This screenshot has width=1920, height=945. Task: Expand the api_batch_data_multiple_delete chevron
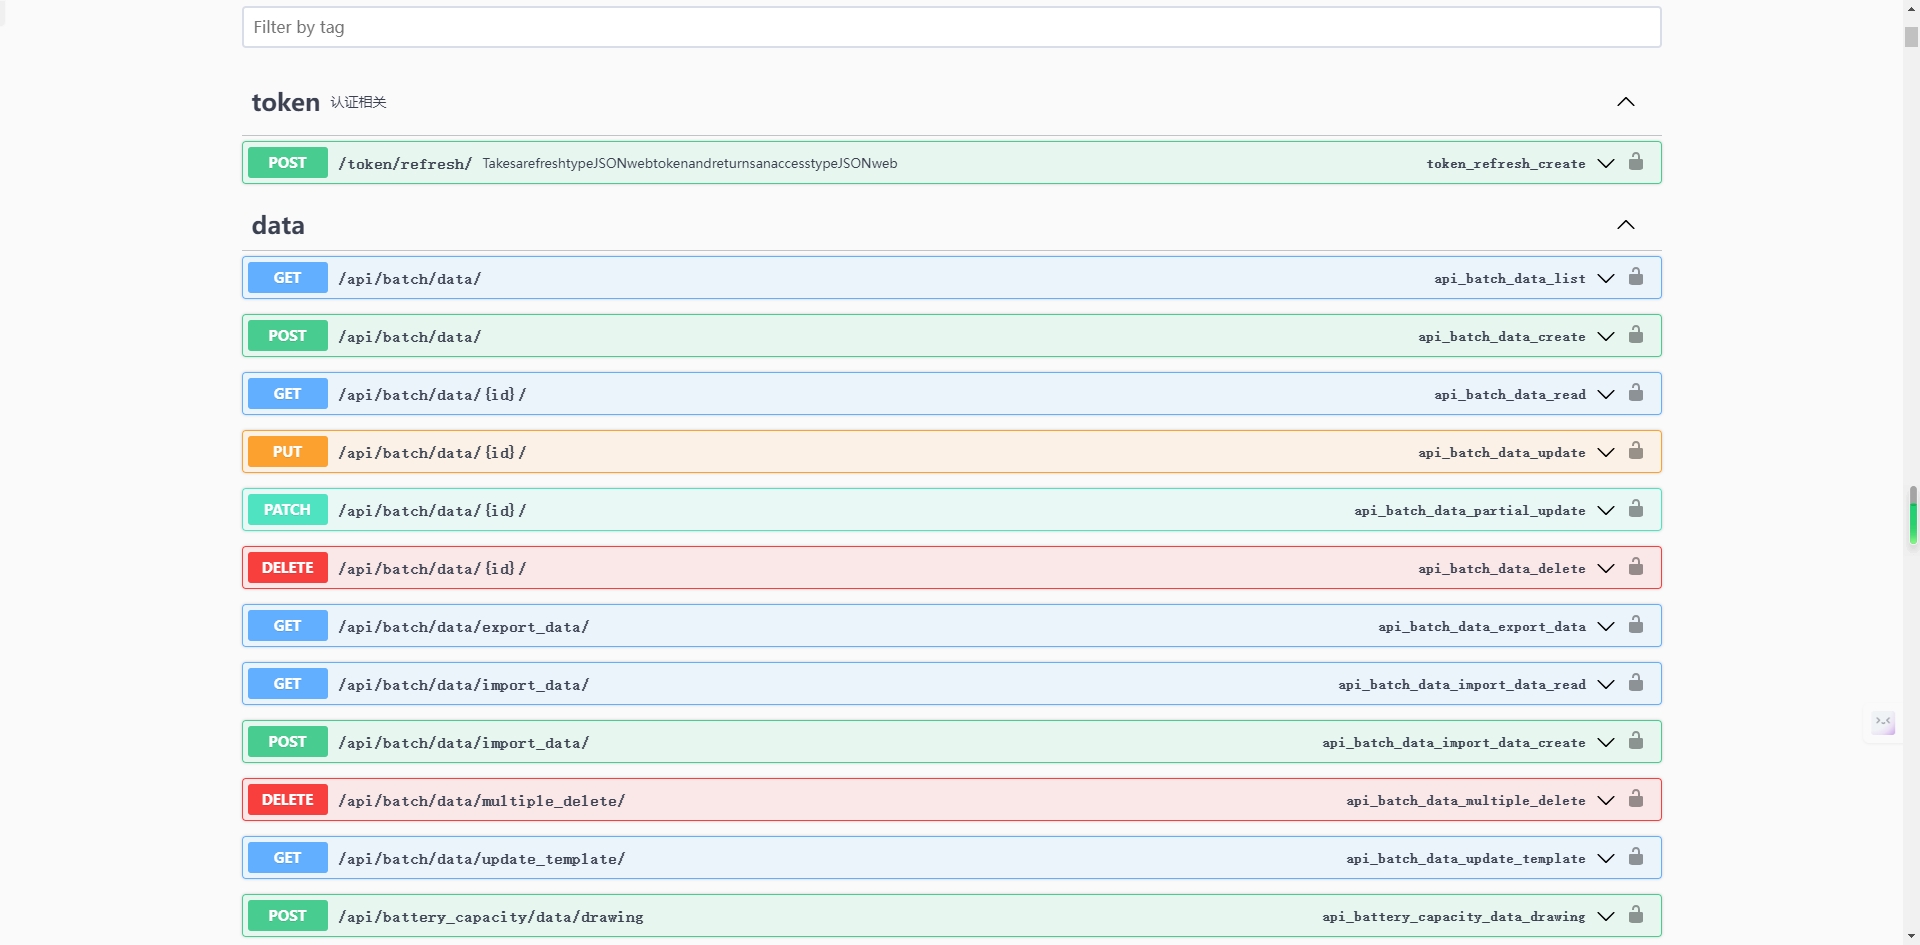pyautogui.click(x=1606, y=800)
